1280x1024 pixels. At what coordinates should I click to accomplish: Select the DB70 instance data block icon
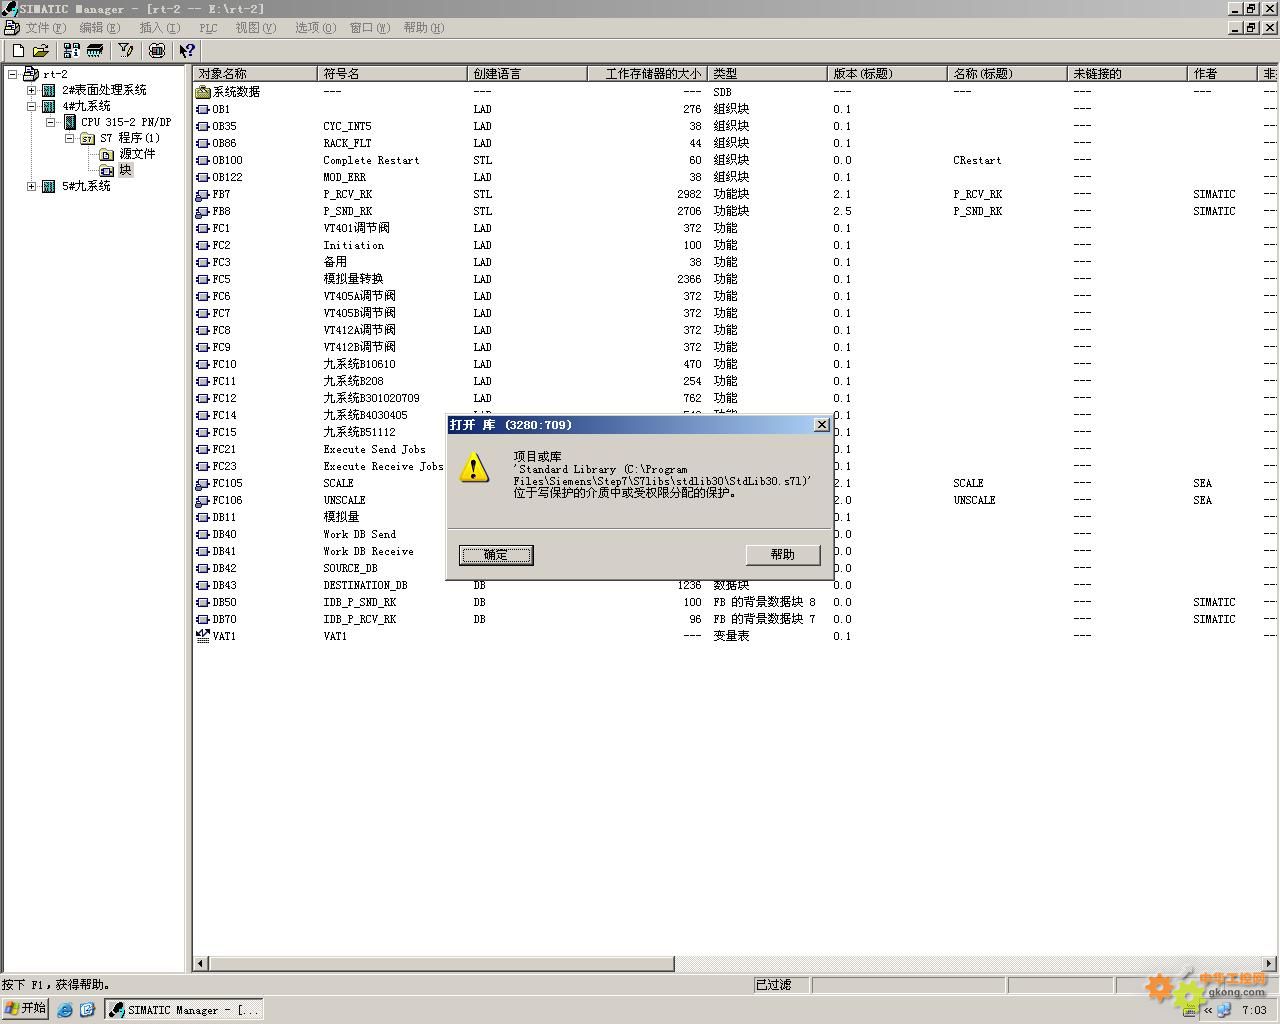click(203, 619)
